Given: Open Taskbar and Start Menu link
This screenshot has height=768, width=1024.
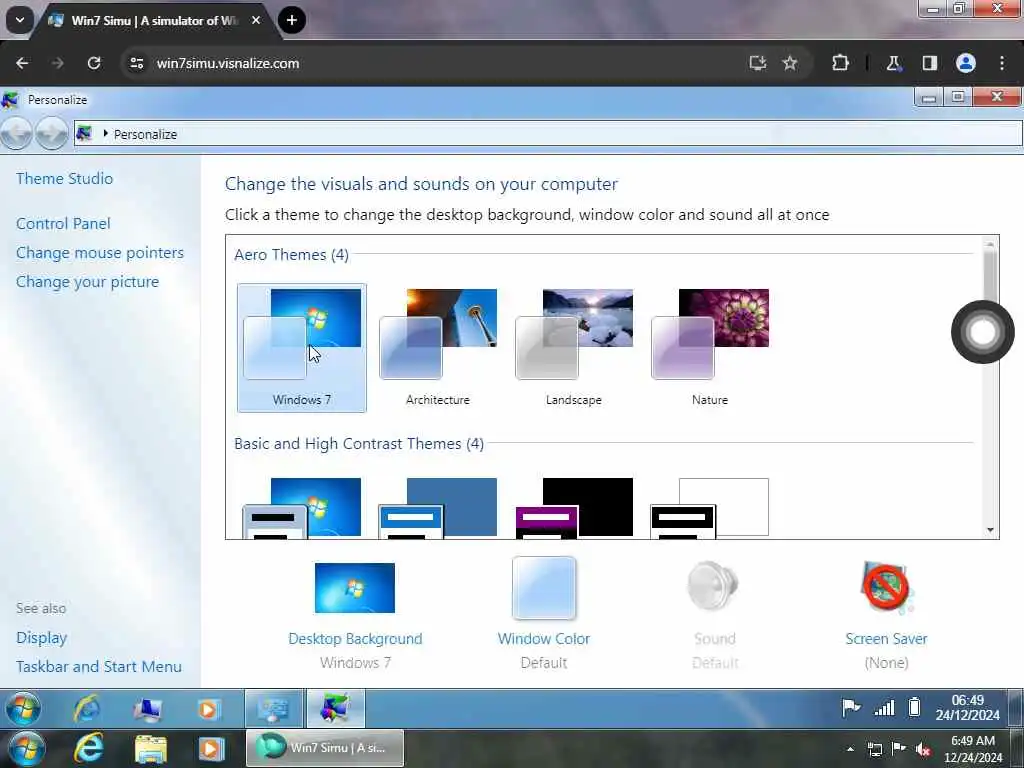Looking at the screenshot, I should click(x=99, y=666).
